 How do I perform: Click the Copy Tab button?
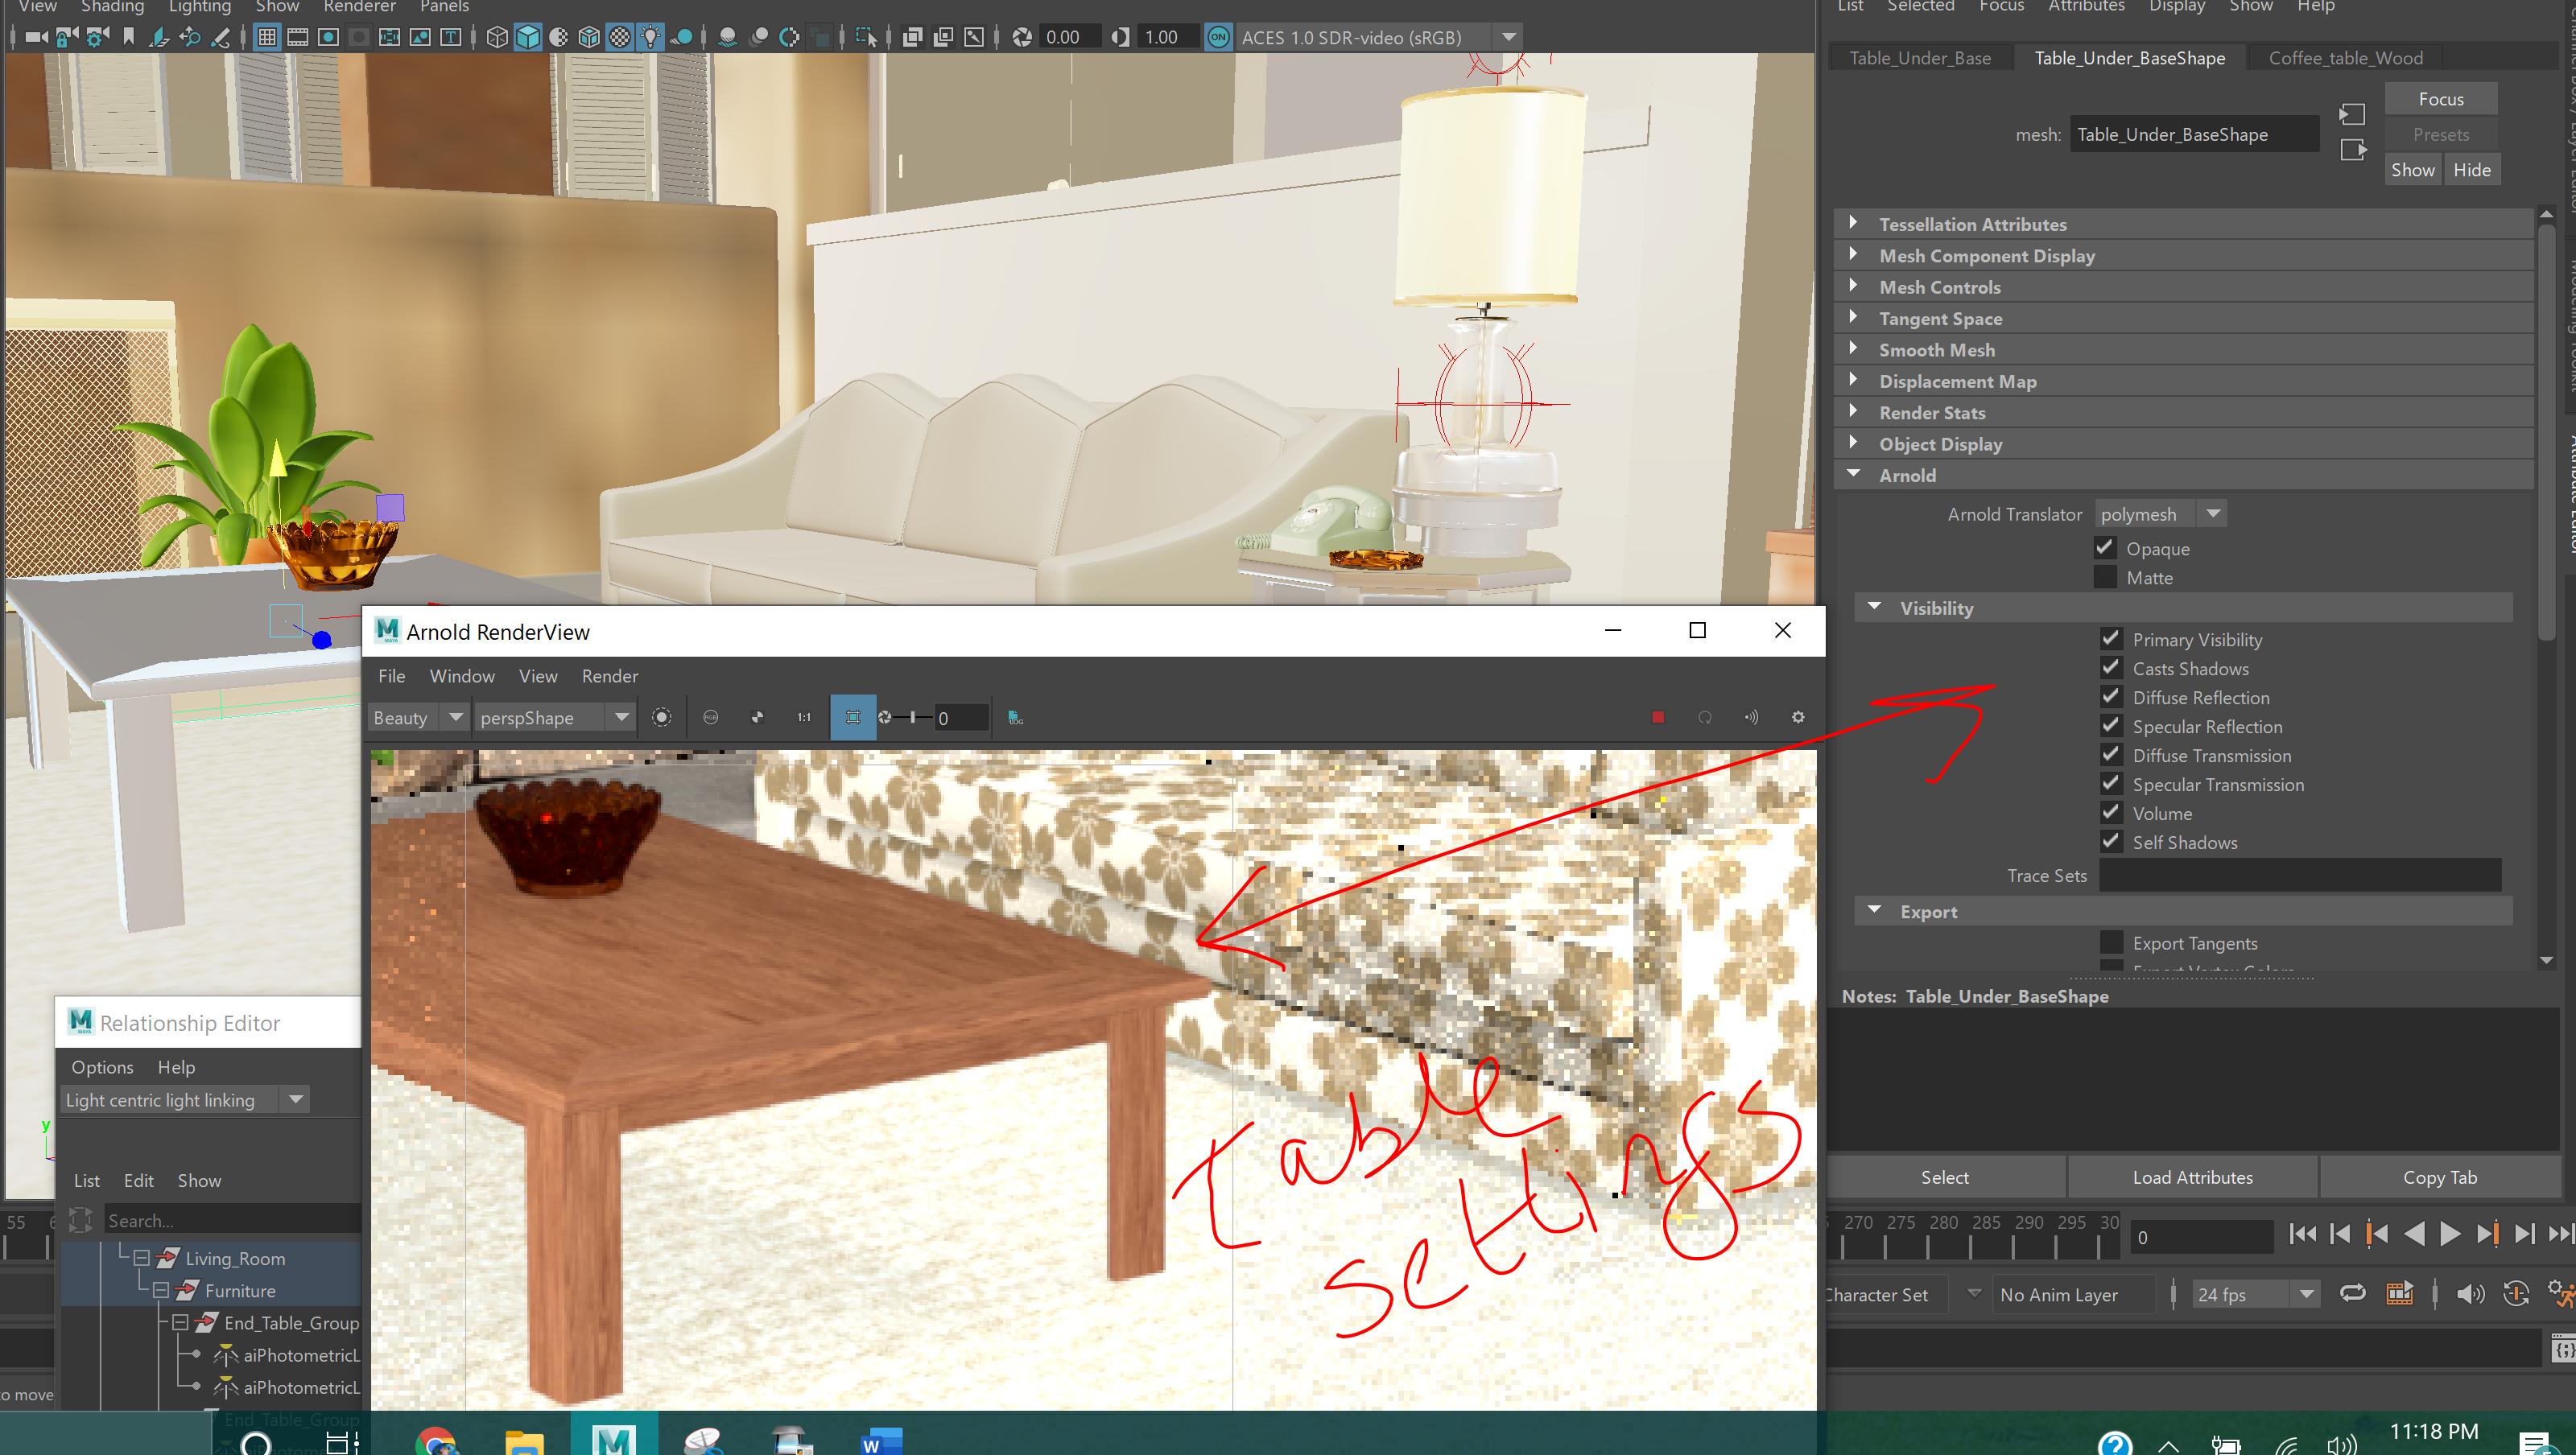[2440, 1177]
